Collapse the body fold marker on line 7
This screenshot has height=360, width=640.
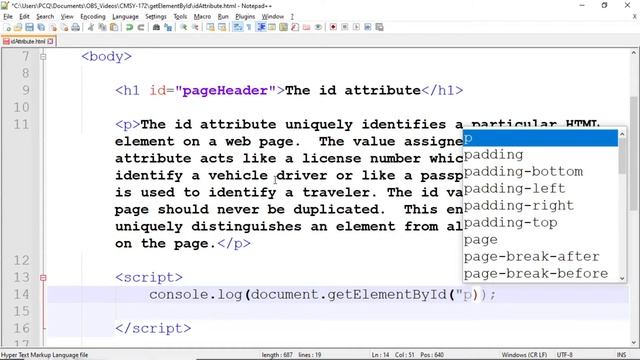43,57
